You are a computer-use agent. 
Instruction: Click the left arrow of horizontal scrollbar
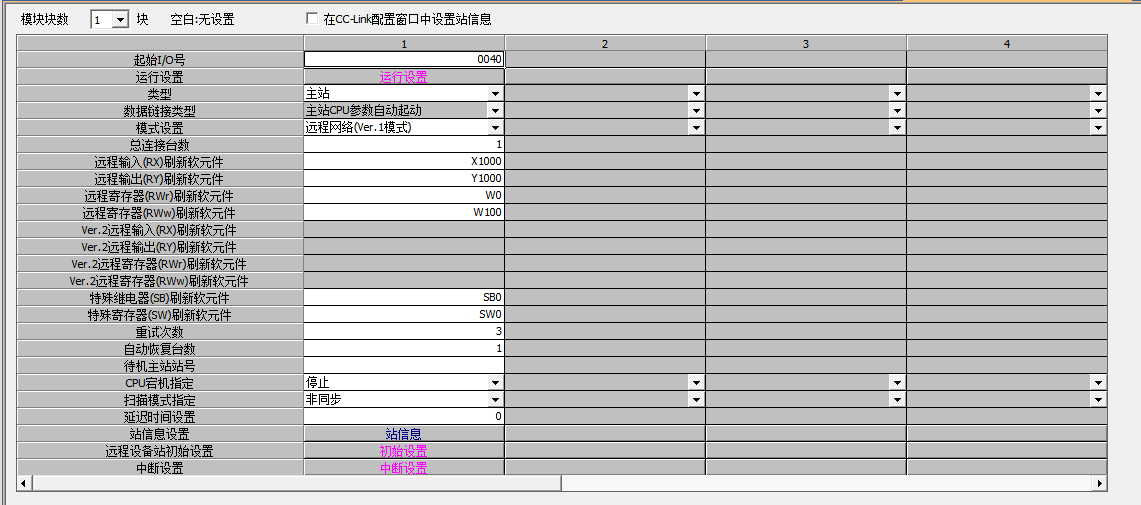pyautogui.click(x=24, y=484)
